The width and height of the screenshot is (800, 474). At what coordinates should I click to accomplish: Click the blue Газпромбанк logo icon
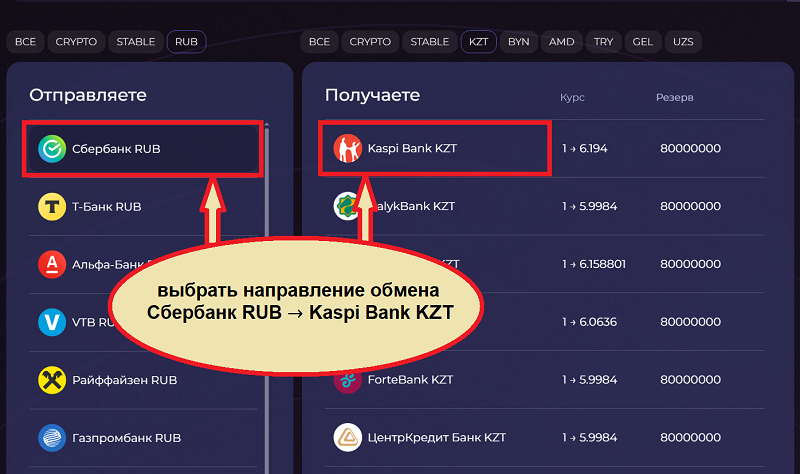tap(52, 438)
